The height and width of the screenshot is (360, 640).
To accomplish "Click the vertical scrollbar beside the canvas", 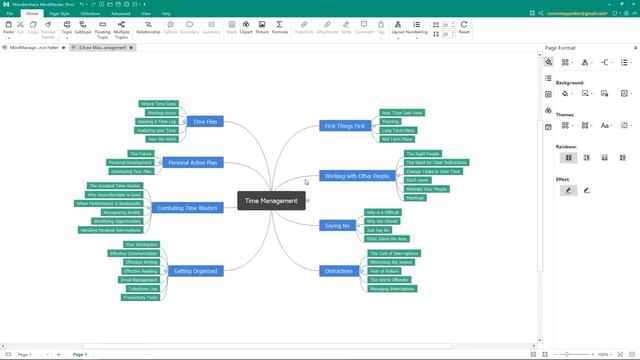I will (x=540, y=196).
